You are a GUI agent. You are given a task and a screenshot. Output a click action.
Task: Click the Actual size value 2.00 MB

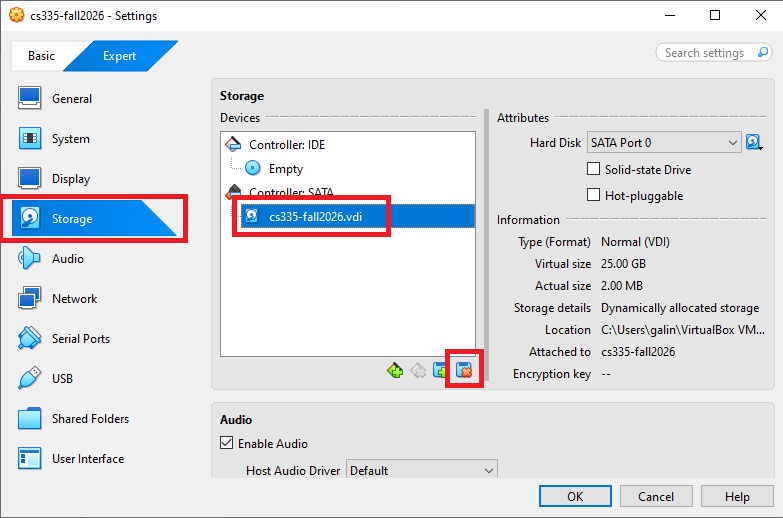[622, 285]
